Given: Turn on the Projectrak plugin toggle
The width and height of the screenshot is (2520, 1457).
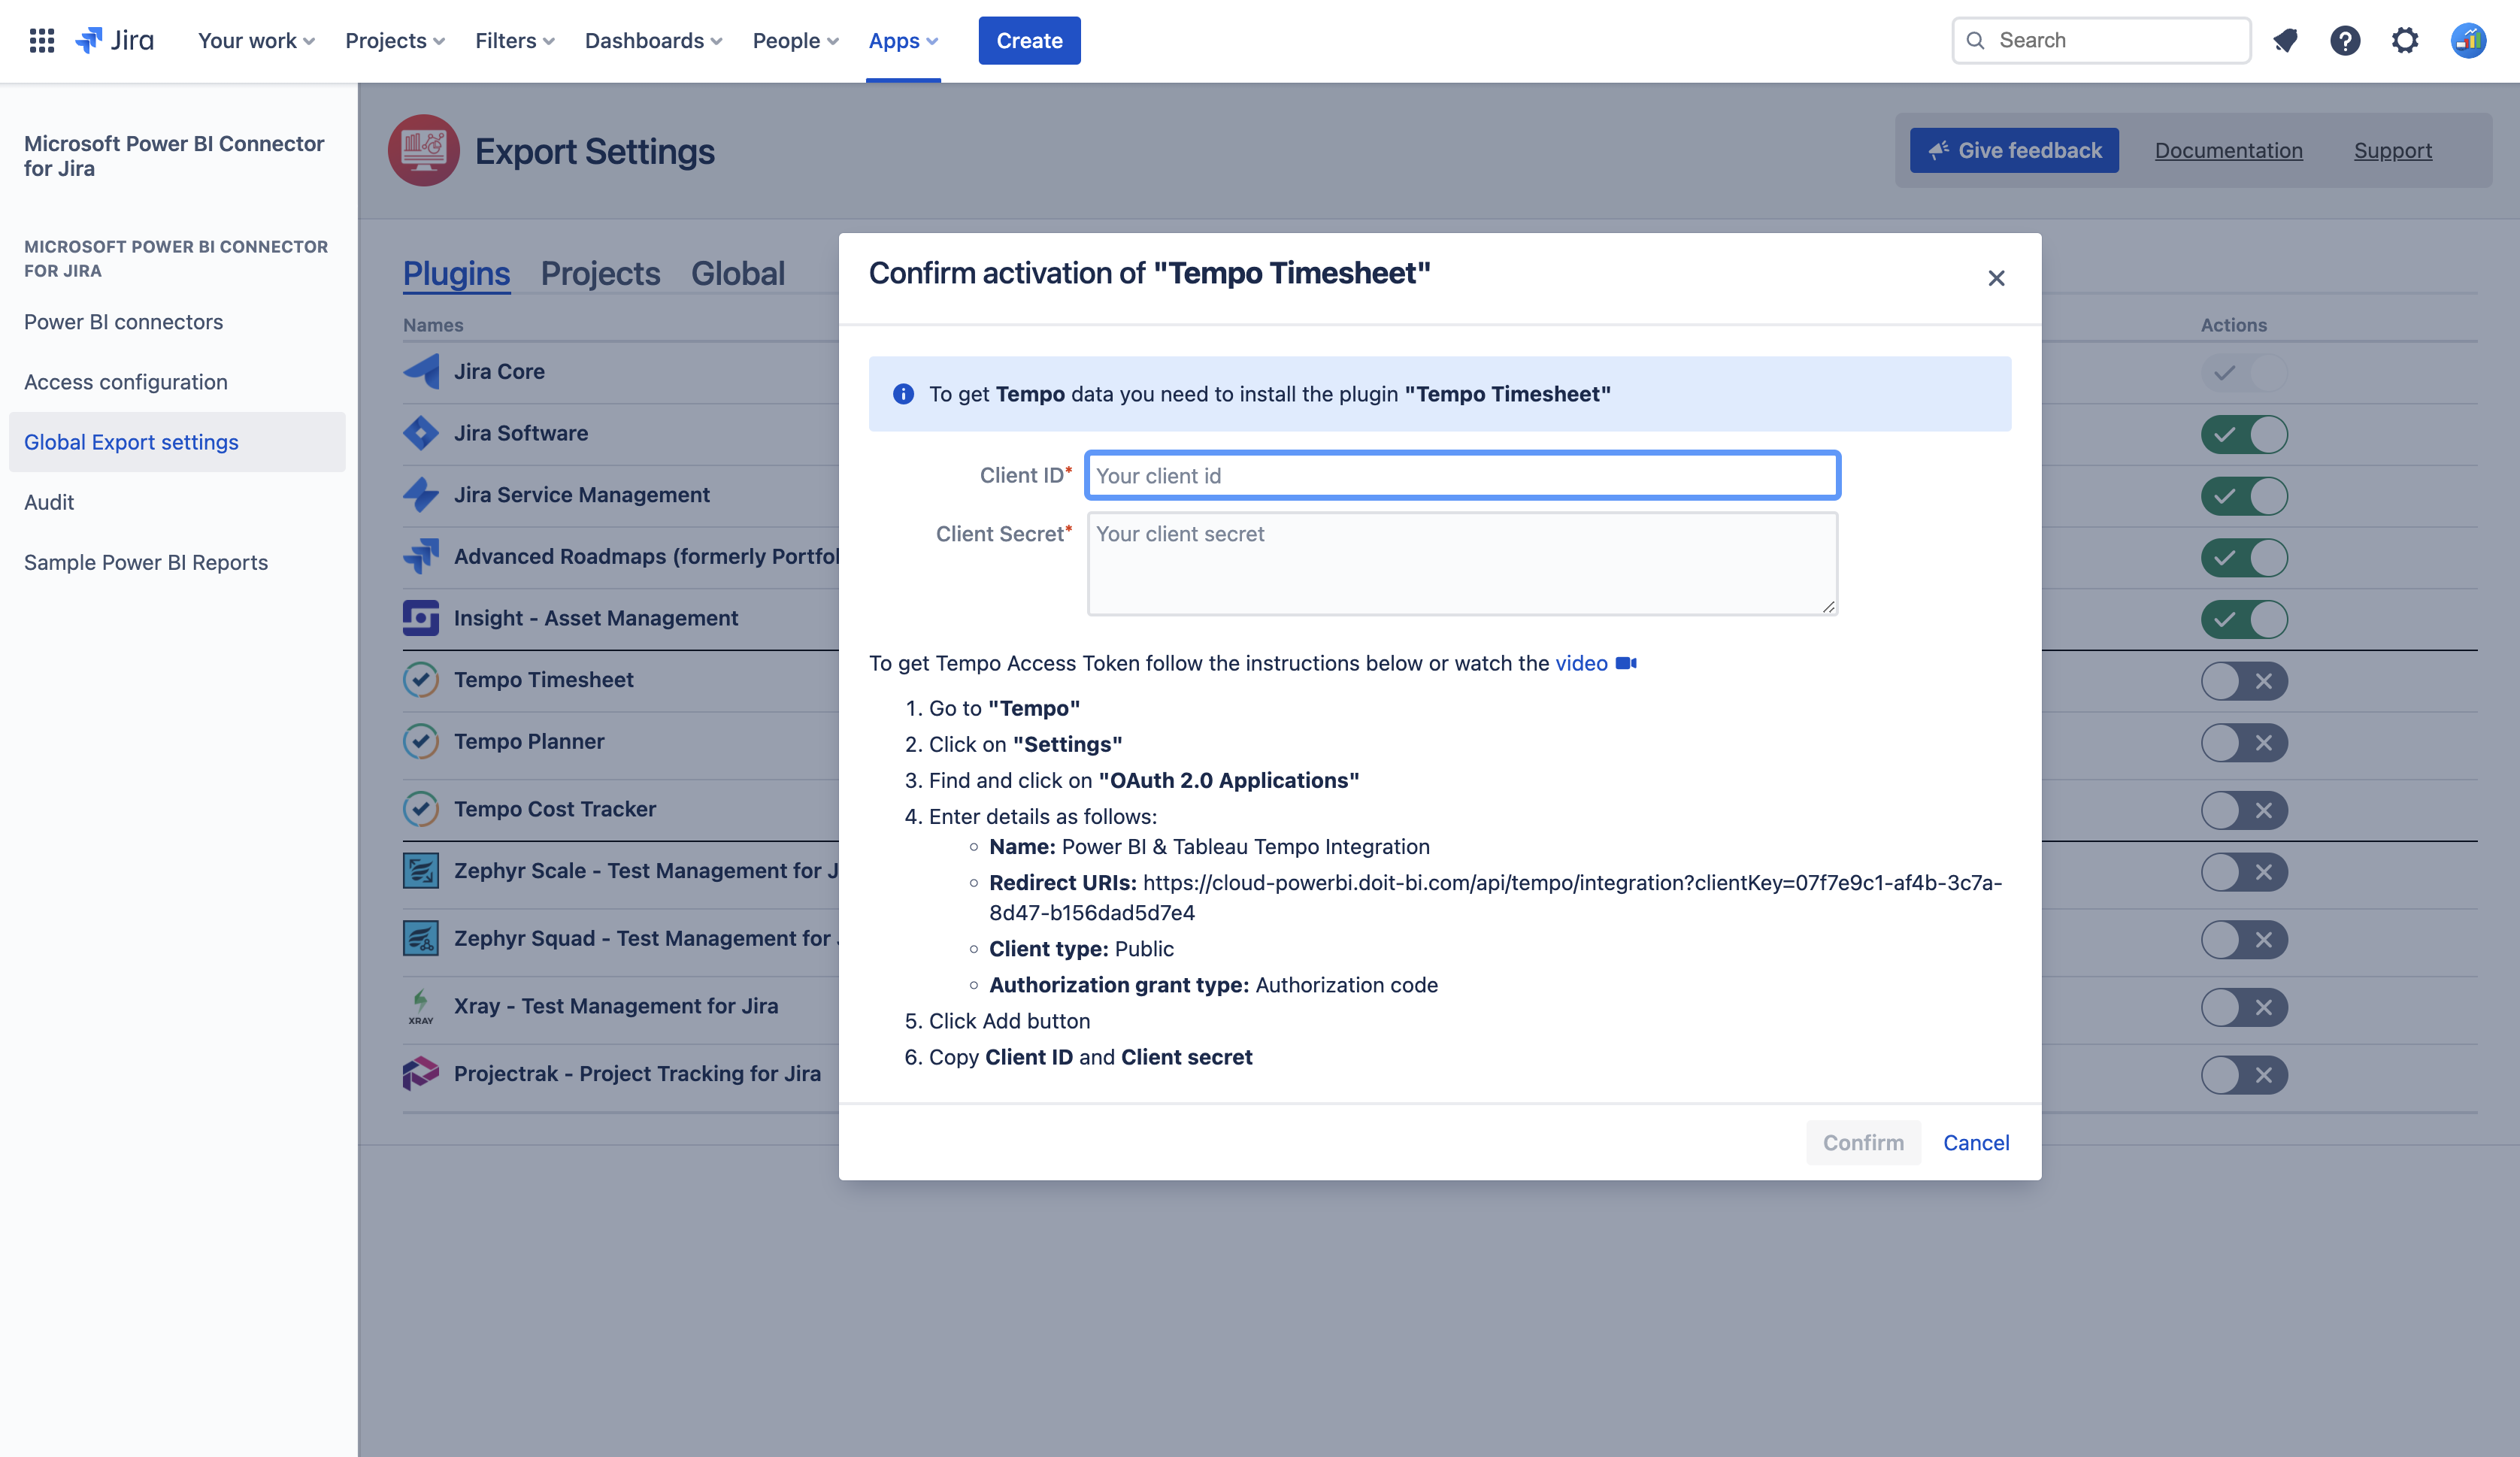Looking at the screenshot, I should (2243, 1075).
